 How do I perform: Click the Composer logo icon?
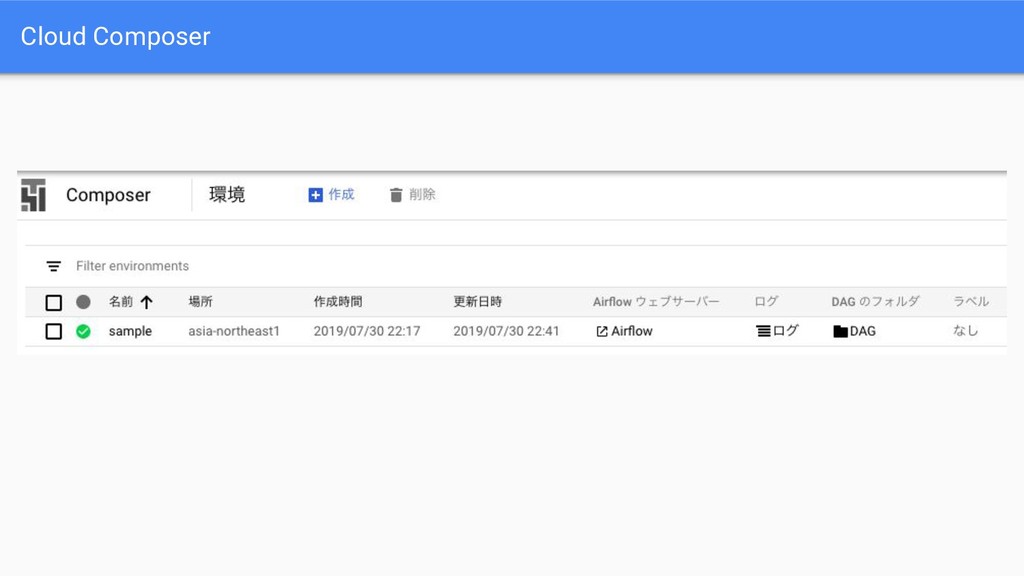coord(33,195)
